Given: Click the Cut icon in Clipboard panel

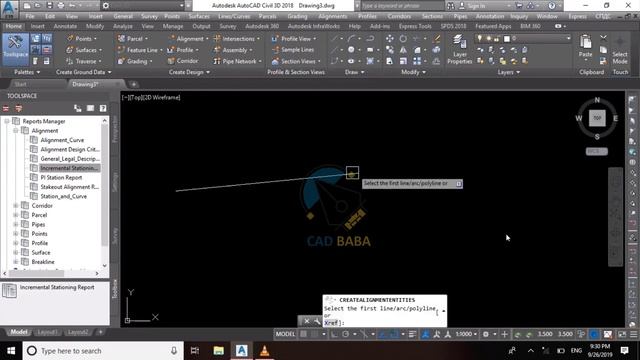Looking at the screenshot, I should pos(603,38).
